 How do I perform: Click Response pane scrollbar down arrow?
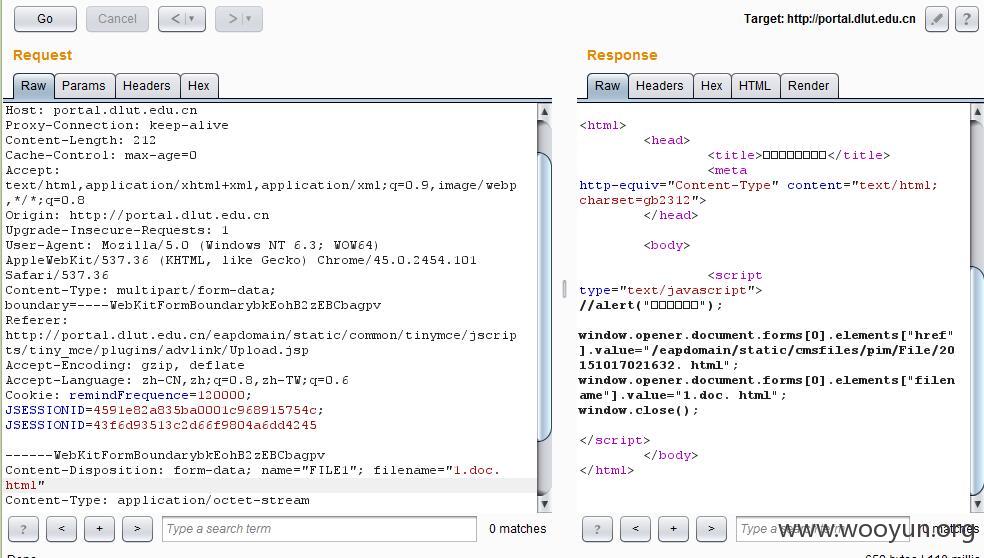[977, 503]
